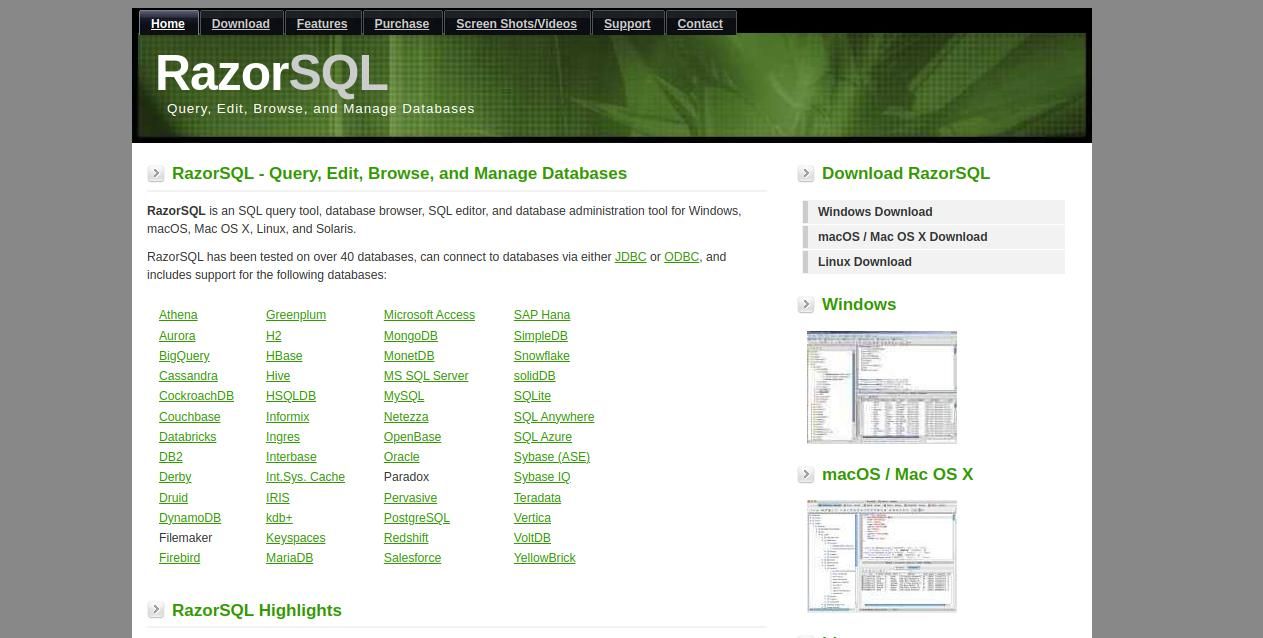This screenshot has width=1263, height=638.
Task: Open the Greenplum link
Action: click(x=296, y=315)
